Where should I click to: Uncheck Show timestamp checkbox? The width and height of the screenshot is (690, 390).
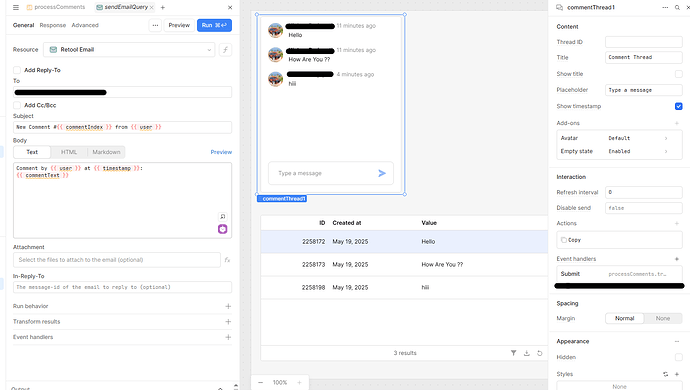point(679,106)
